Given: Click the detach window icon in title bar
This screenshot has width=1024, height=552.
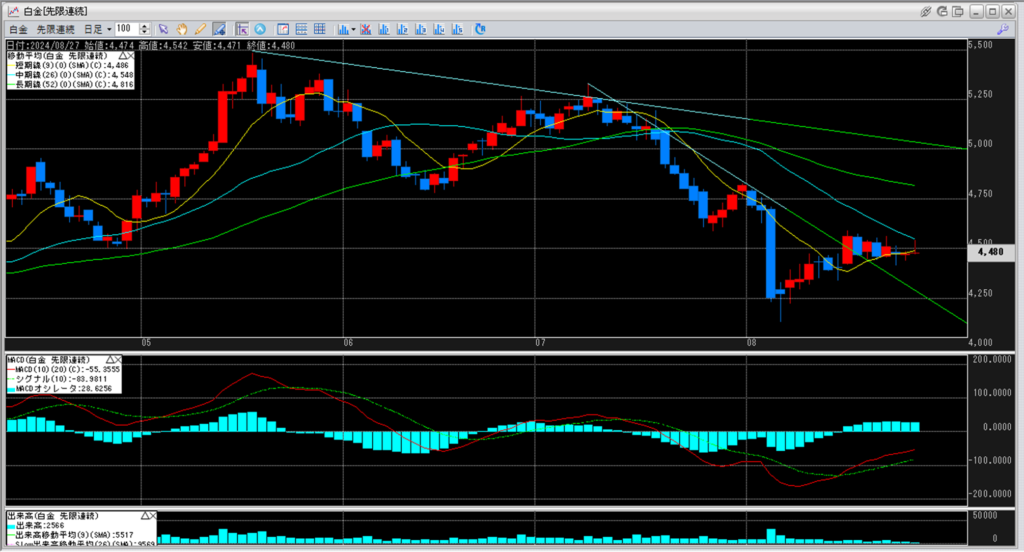Looking at the screenshot, I should pos(958,11).
